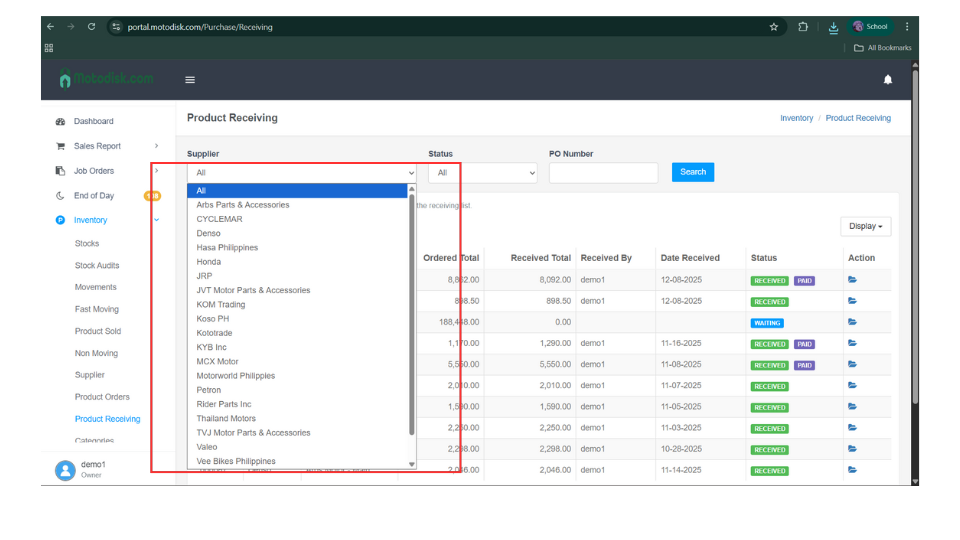Open browser downloads icon
Image resolution: width=960 pixels, height=540 pixels.
pos(833,27)
